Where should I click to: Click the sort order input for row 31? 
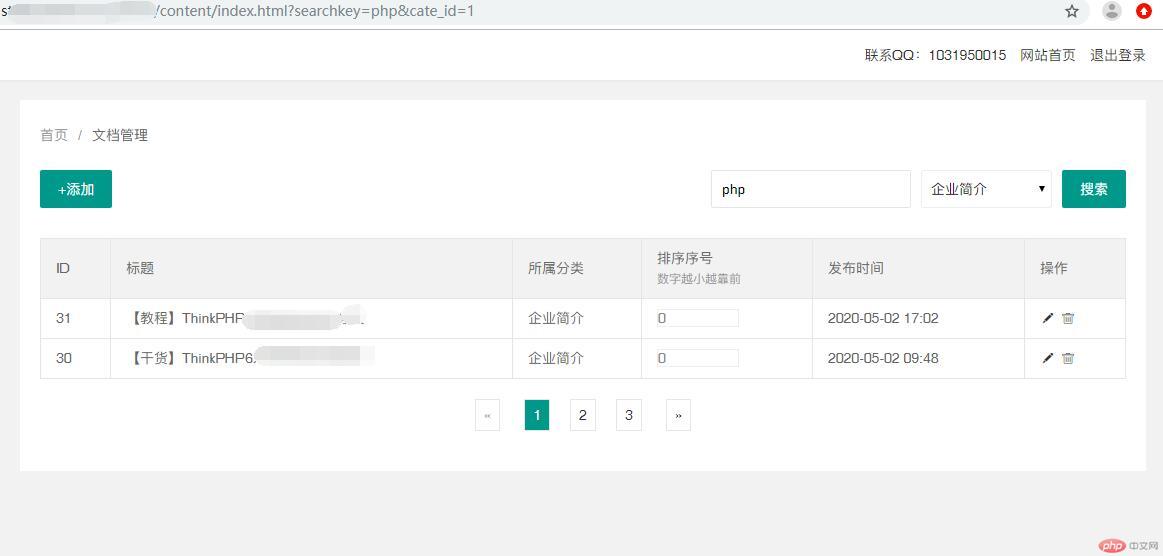click(697, 318)
